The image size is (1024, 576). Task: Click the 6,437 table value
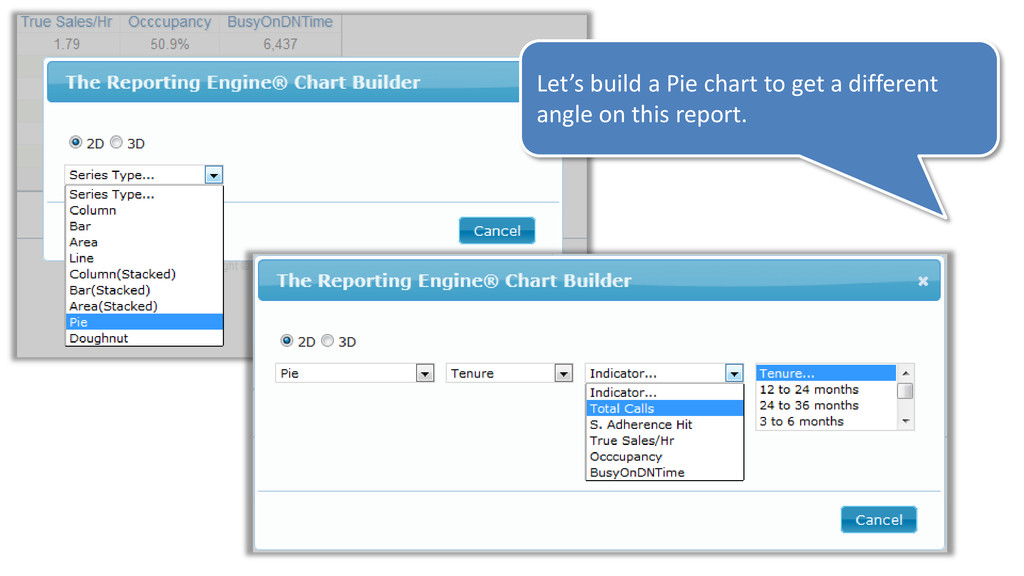pos(280,44)
